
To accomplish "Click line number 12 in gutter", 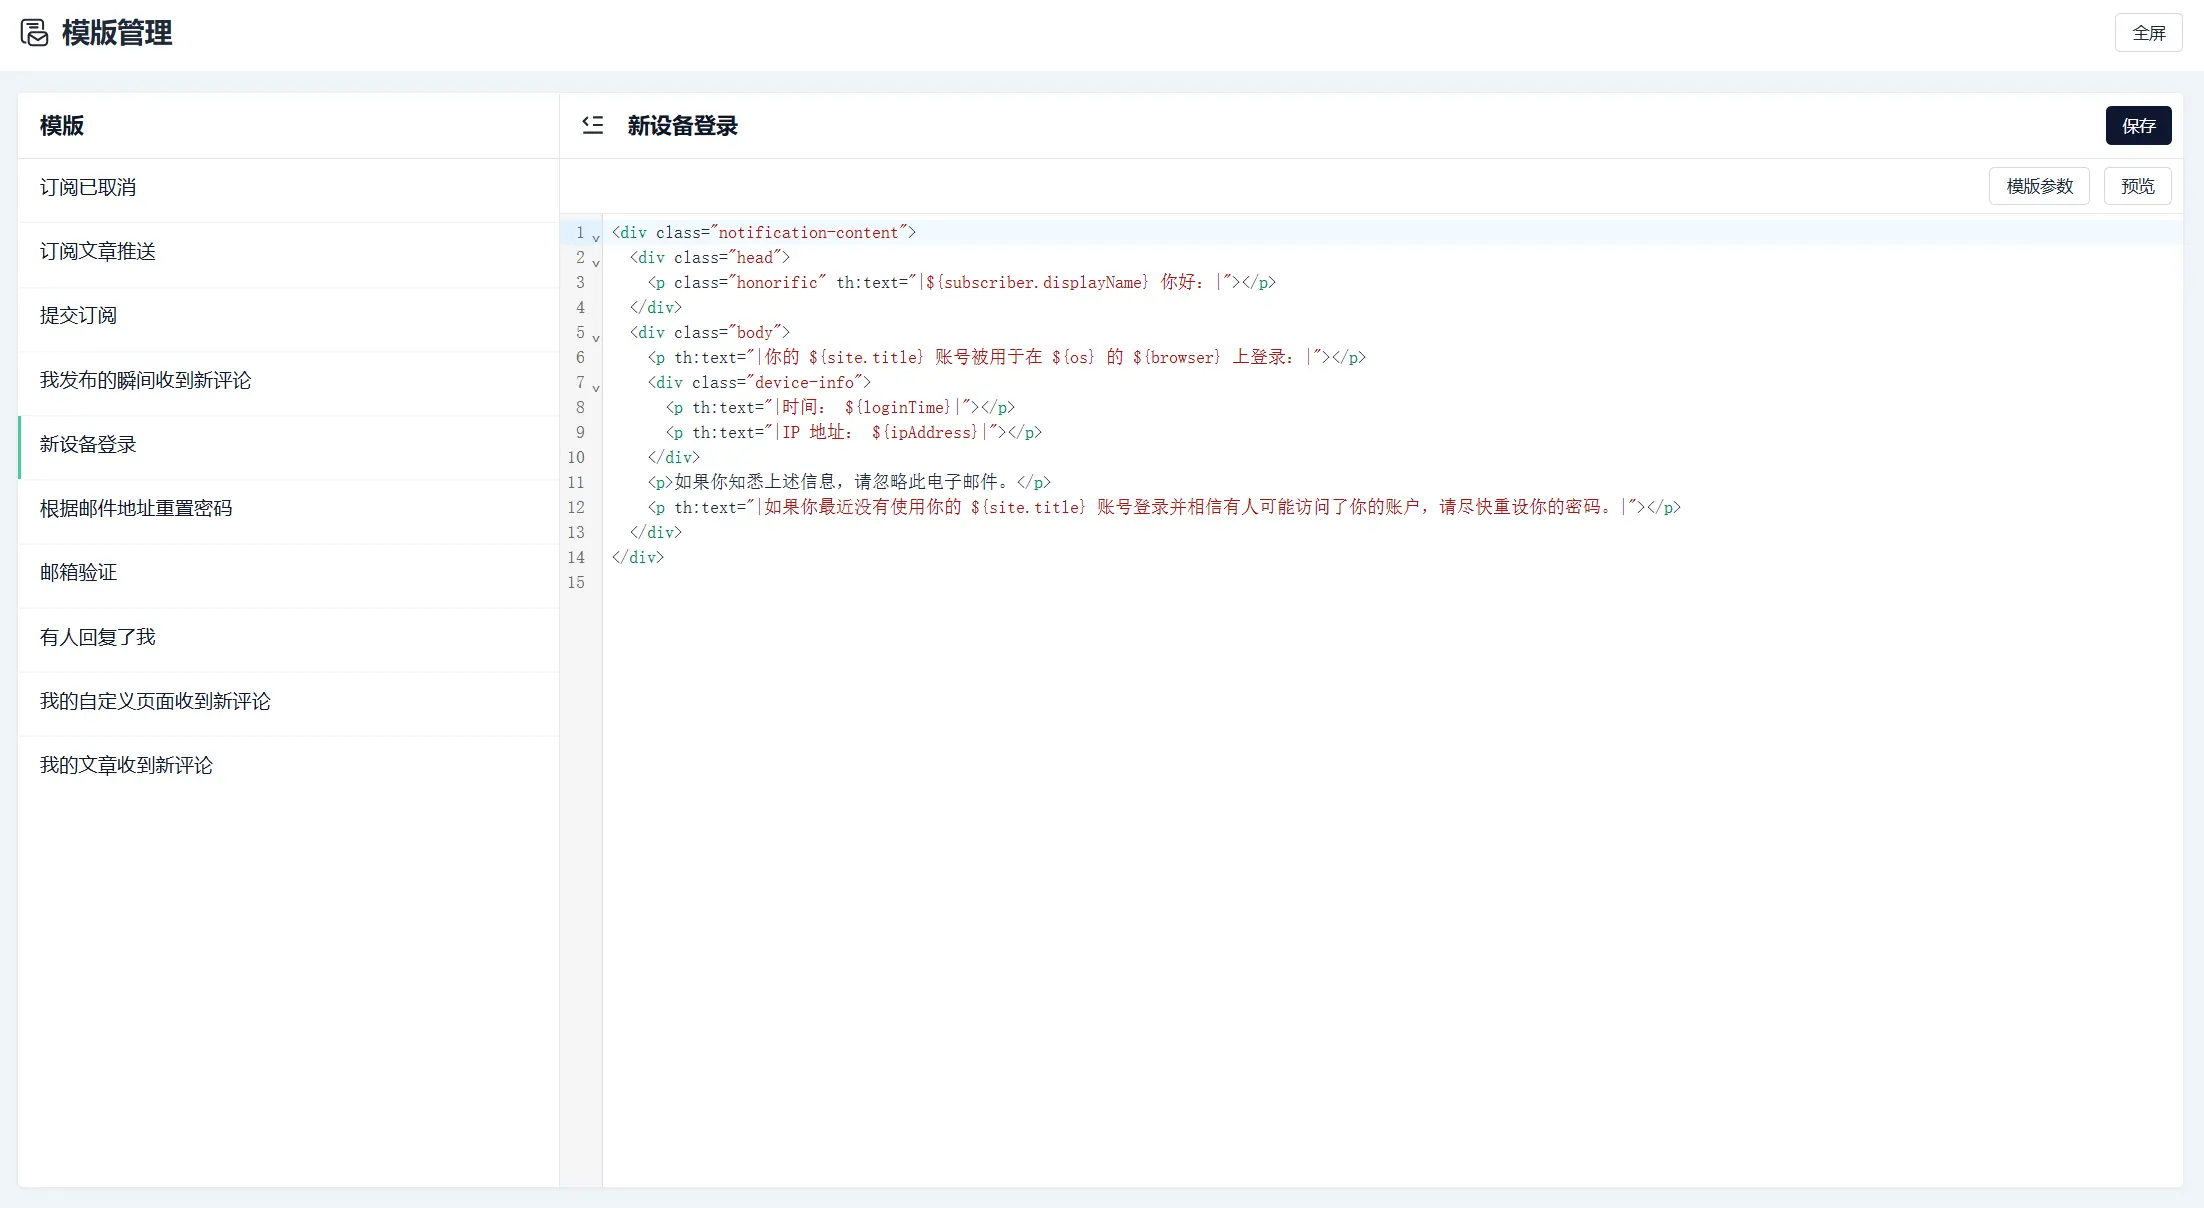I will 576,508.
